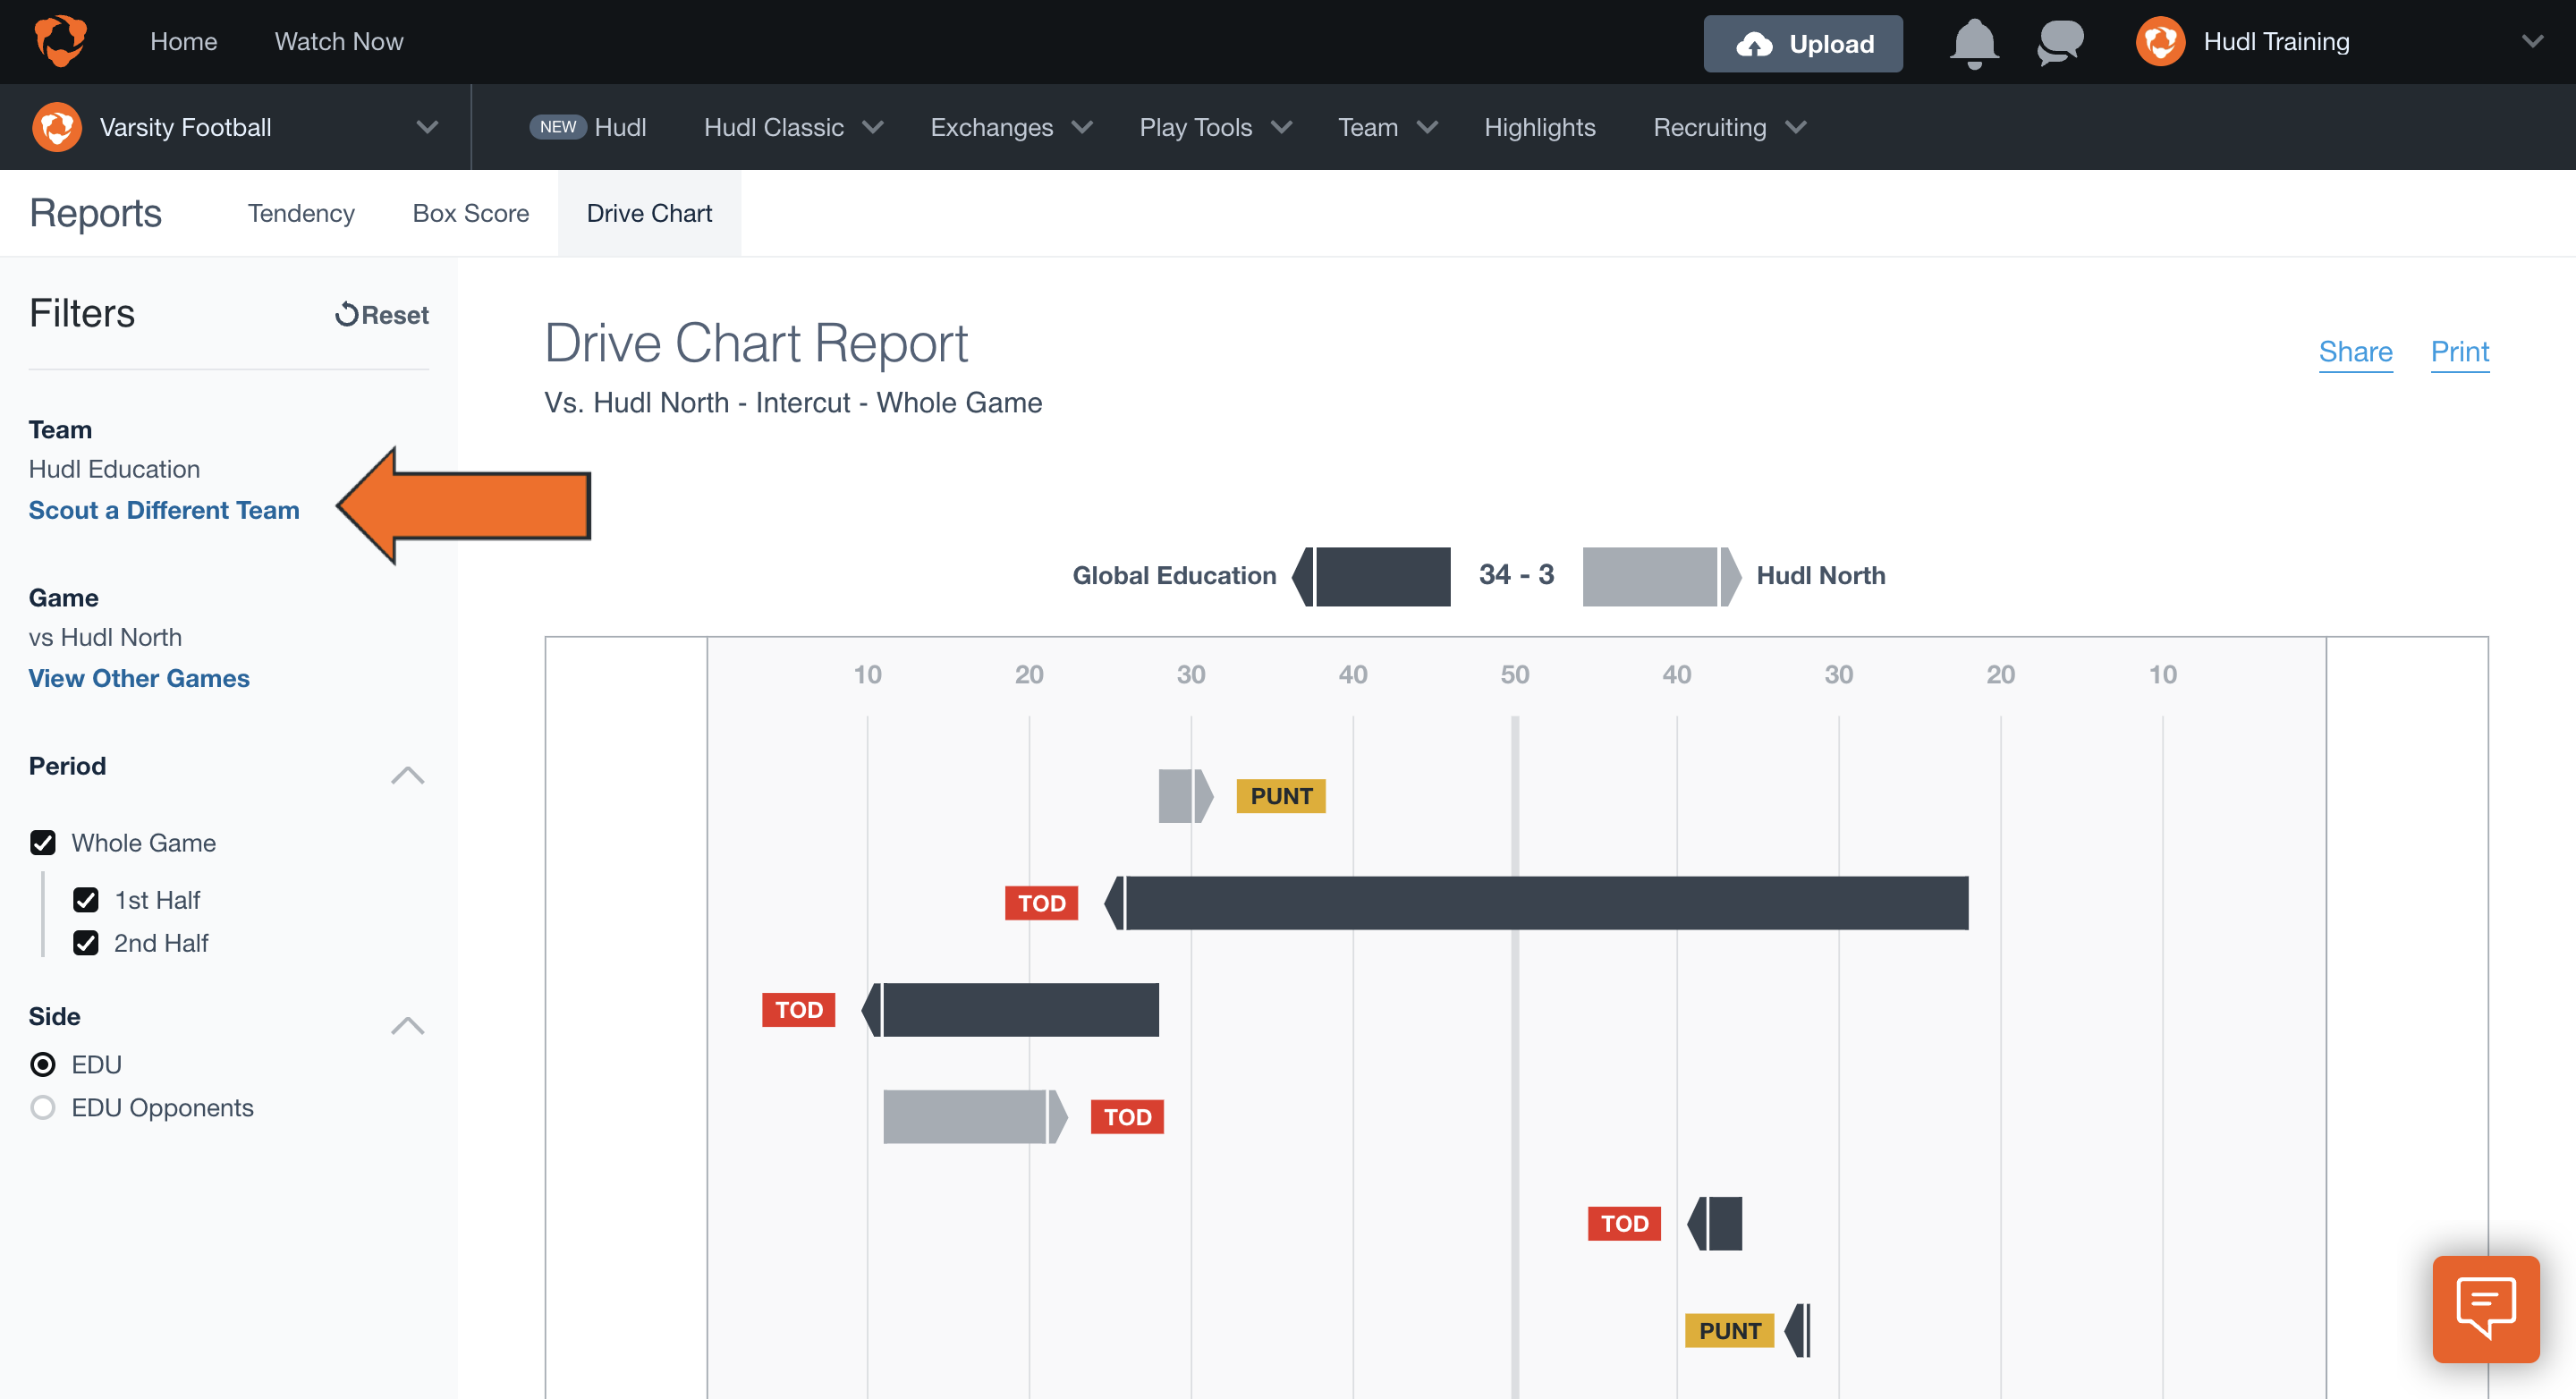Collapse the Period filter section
The image size is (2576, 1399).
pos(407,774)
